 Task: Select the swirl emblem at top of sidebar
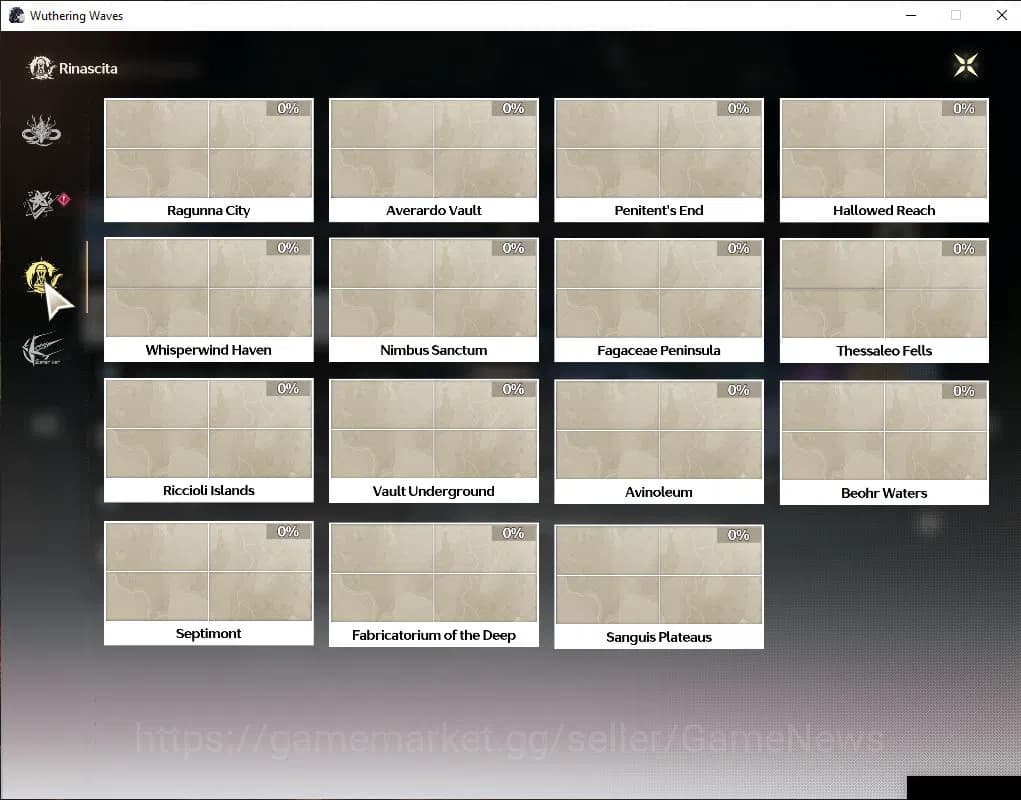coord(42,131)
